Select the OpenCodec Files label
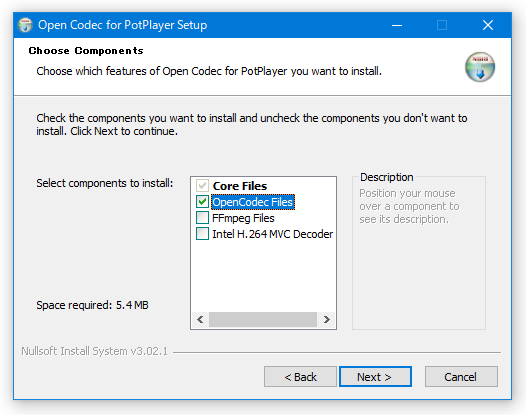Image resolution: width=526 pixels, height=415 pixels. coord(253,202)
